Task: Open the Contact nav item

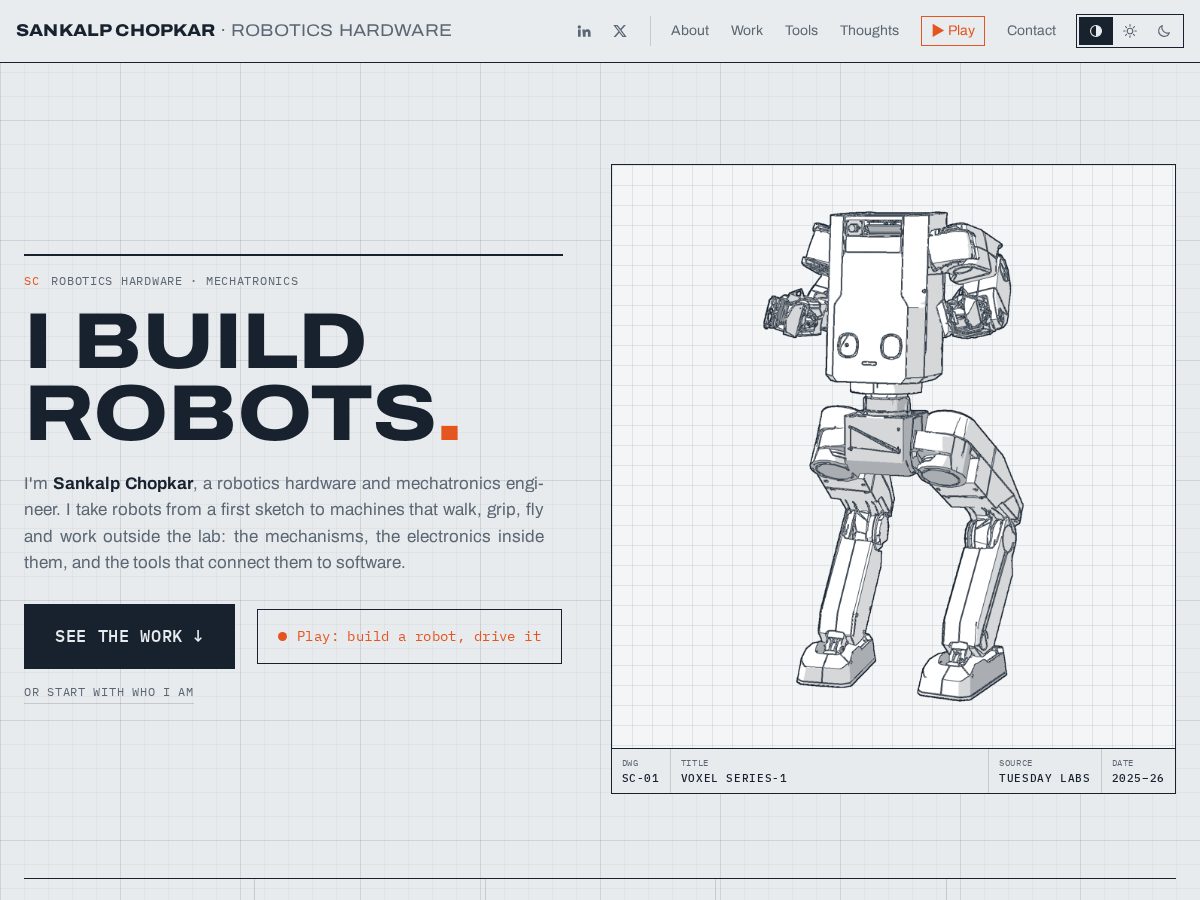Action: [x=1031, y=31]
